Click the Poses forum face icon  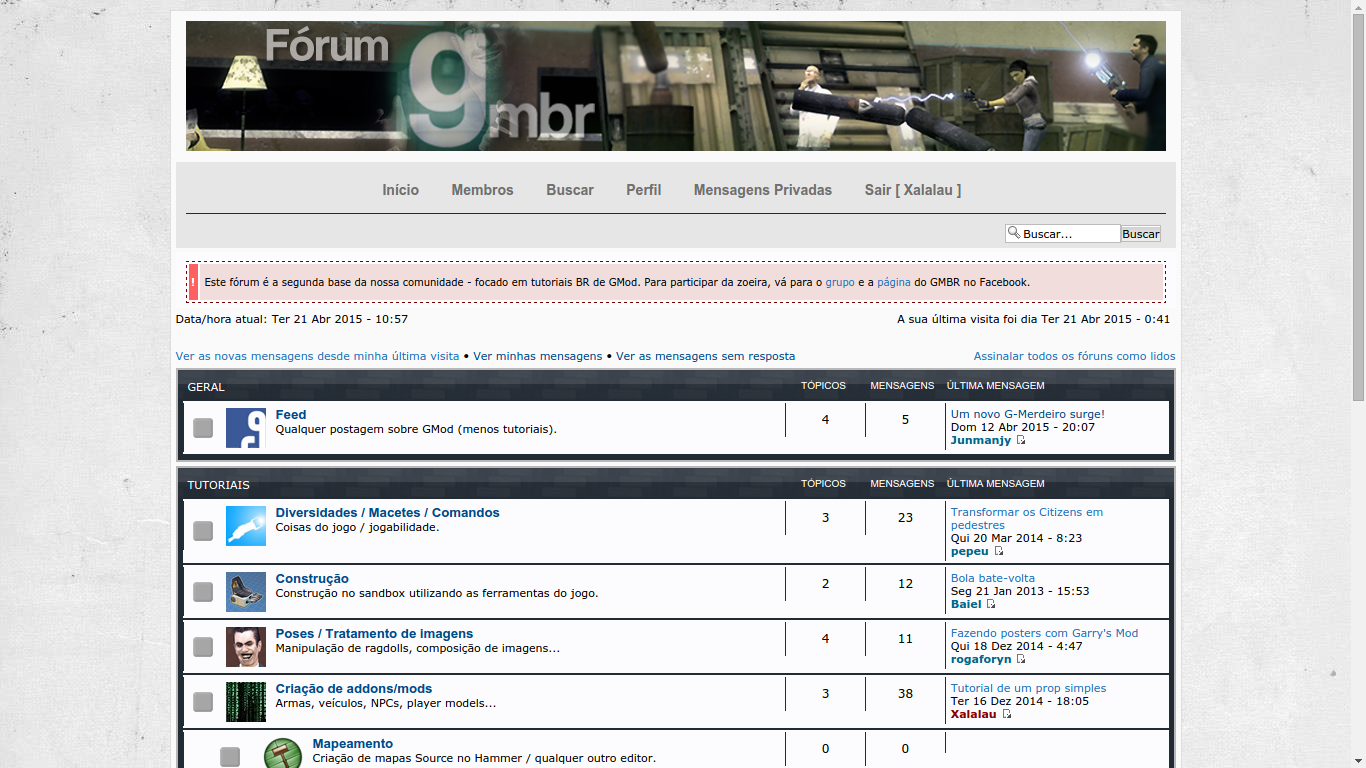(245, 647)
